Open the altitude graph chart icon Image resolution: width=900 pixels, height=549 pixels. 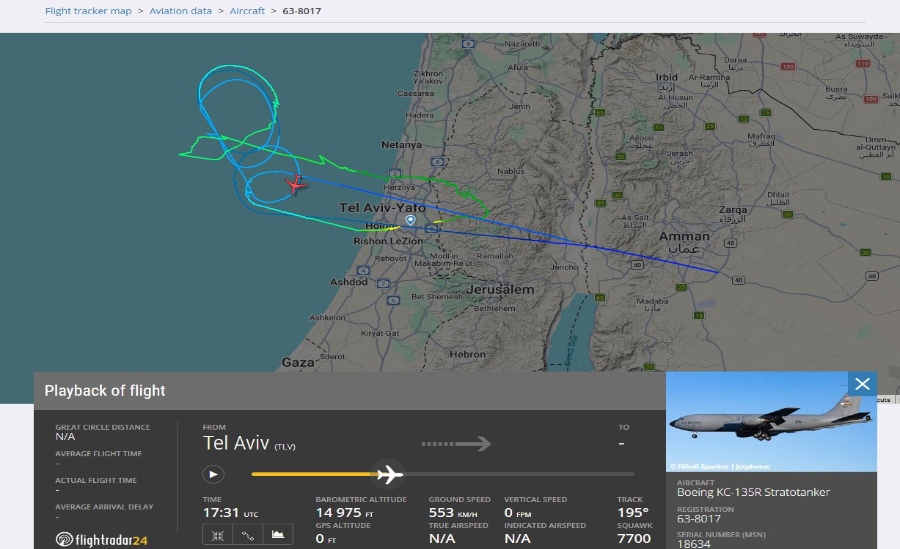click(279, 535)
